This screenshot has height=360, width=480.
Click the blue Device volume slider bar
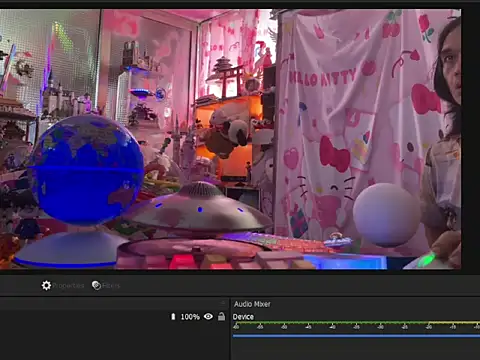point(356,336)
